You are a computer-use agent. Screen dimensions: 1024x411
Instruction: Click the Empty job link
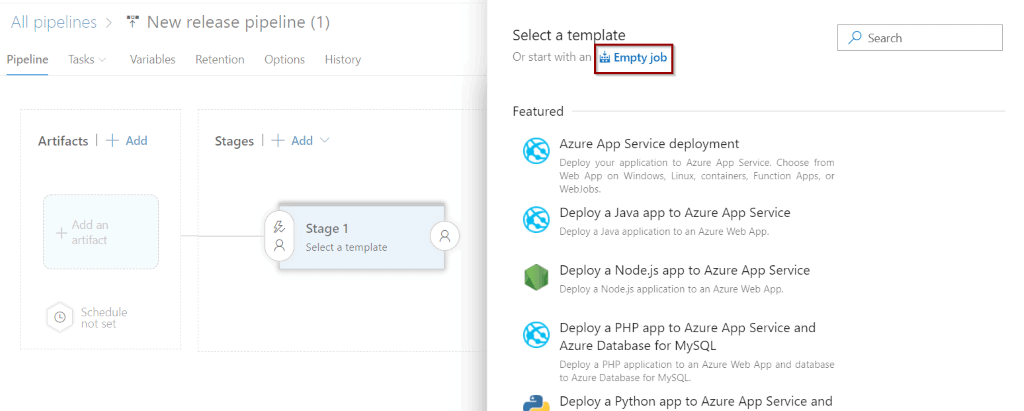pyautogui.click(x=640, y=58)
